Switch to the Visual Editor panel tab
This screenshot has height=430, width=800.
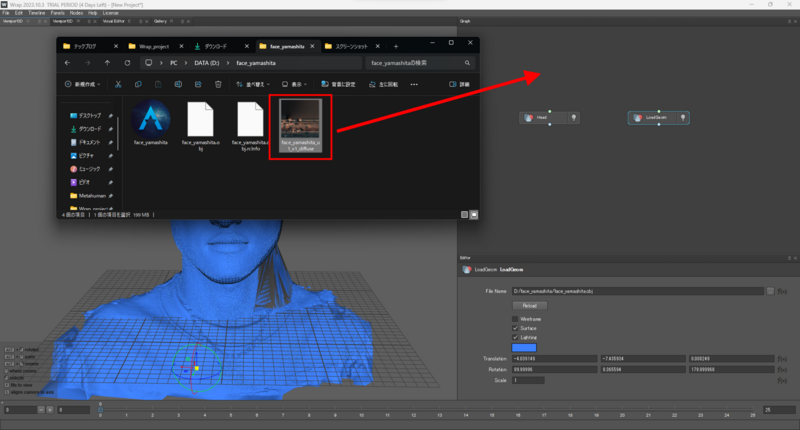(113, 21)
